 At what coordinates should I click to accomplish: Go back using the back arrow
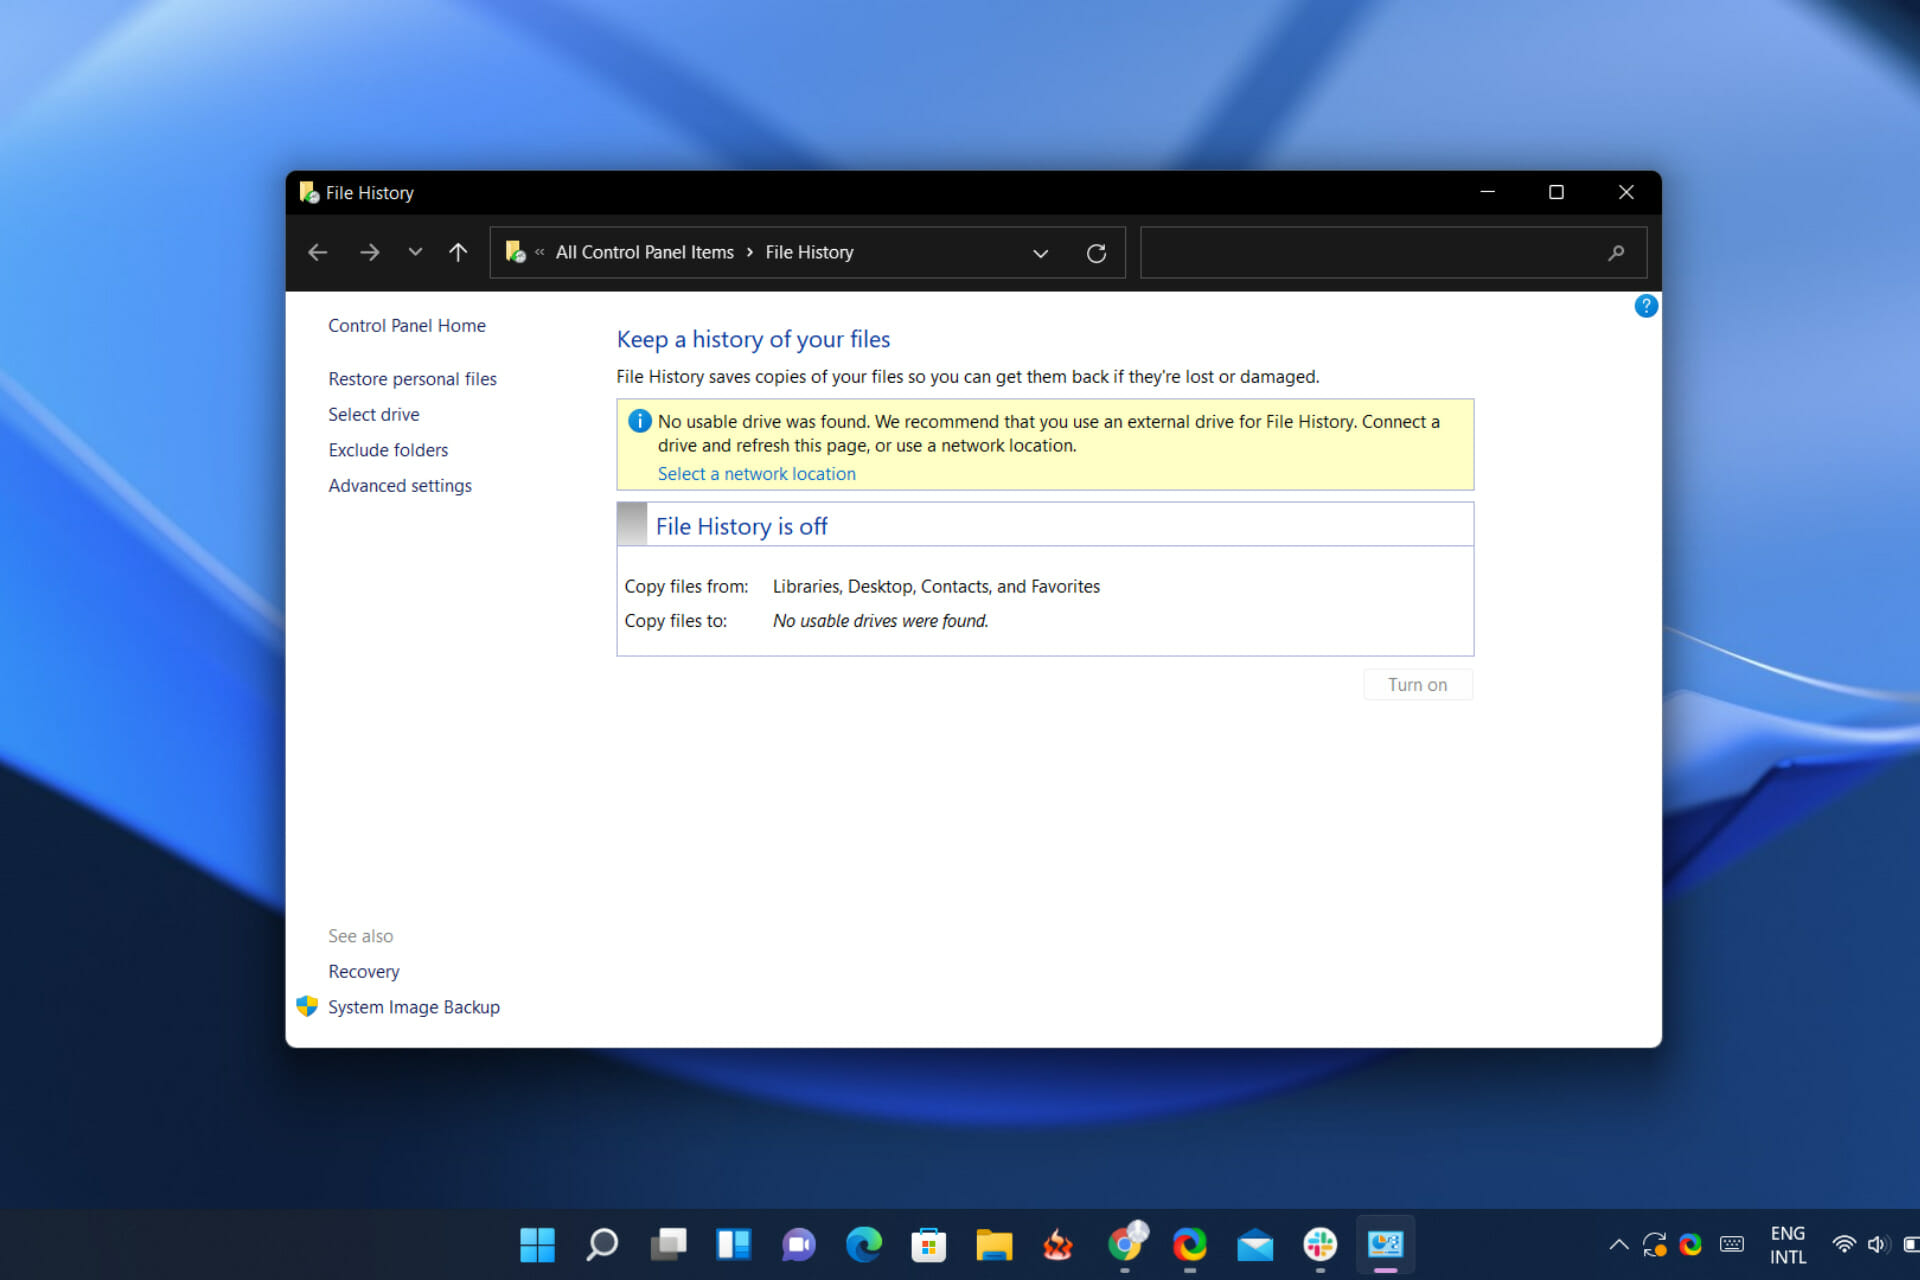(x=317, y=253)
